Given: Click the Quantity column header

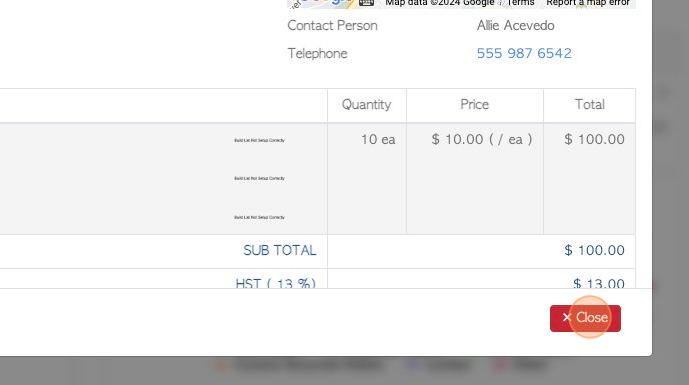Looking at the screenshot, I should pyautogui.click(x=366, y=105).
